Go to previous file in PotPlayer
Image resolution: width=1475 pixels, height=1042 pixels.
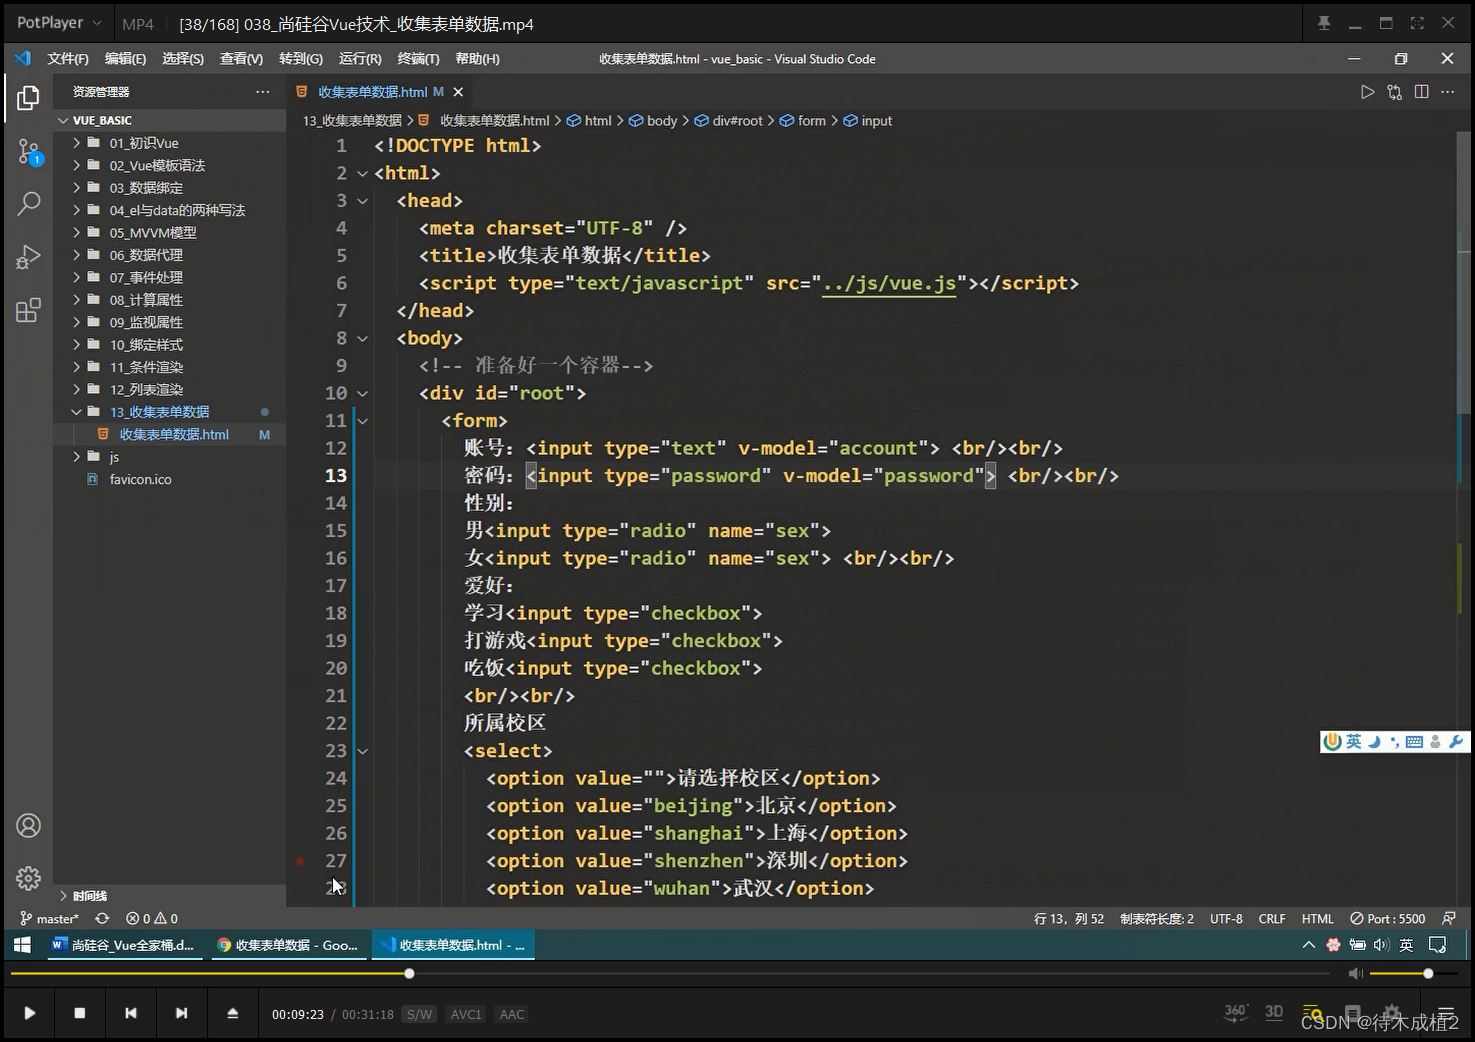tap(131, 1013)
